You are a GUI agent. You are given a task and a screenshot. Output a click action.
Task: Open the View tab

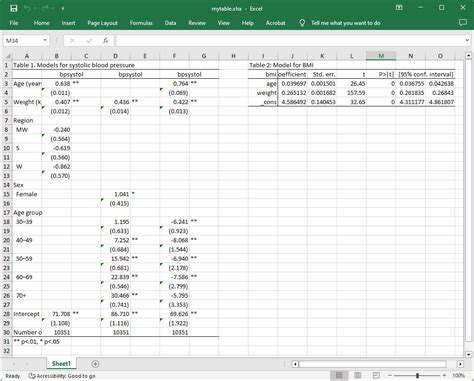click(223, 23)
